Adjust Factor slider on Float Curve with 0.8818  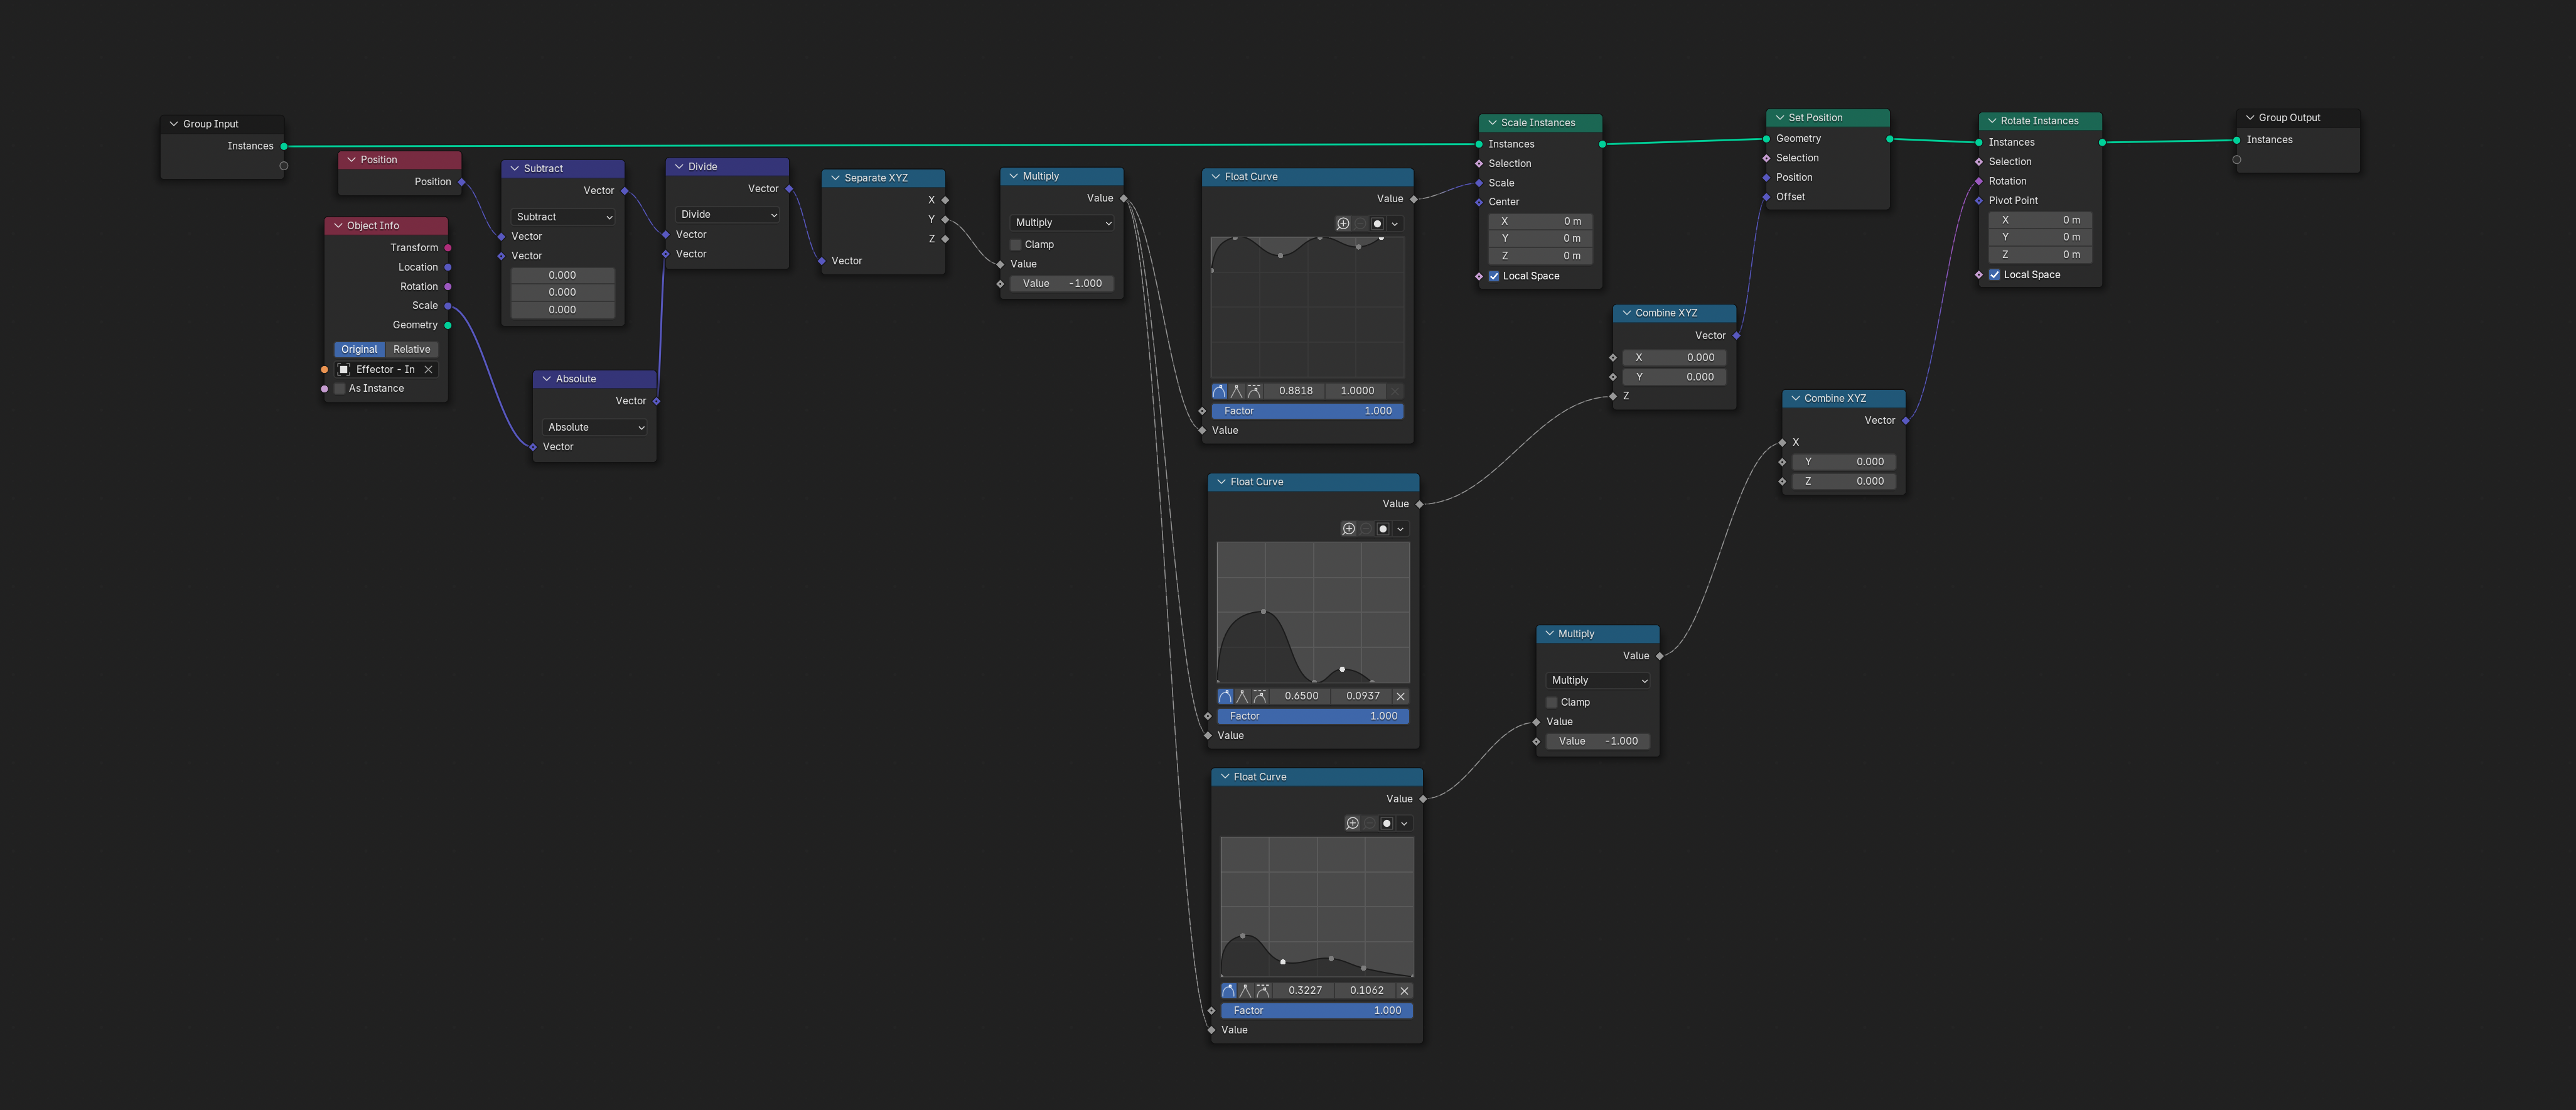click(1307, 411)
